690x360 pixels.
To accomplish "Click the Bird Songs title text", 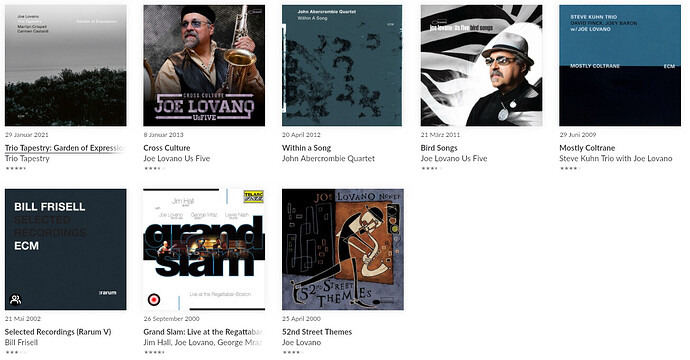I will coord(439,148).
